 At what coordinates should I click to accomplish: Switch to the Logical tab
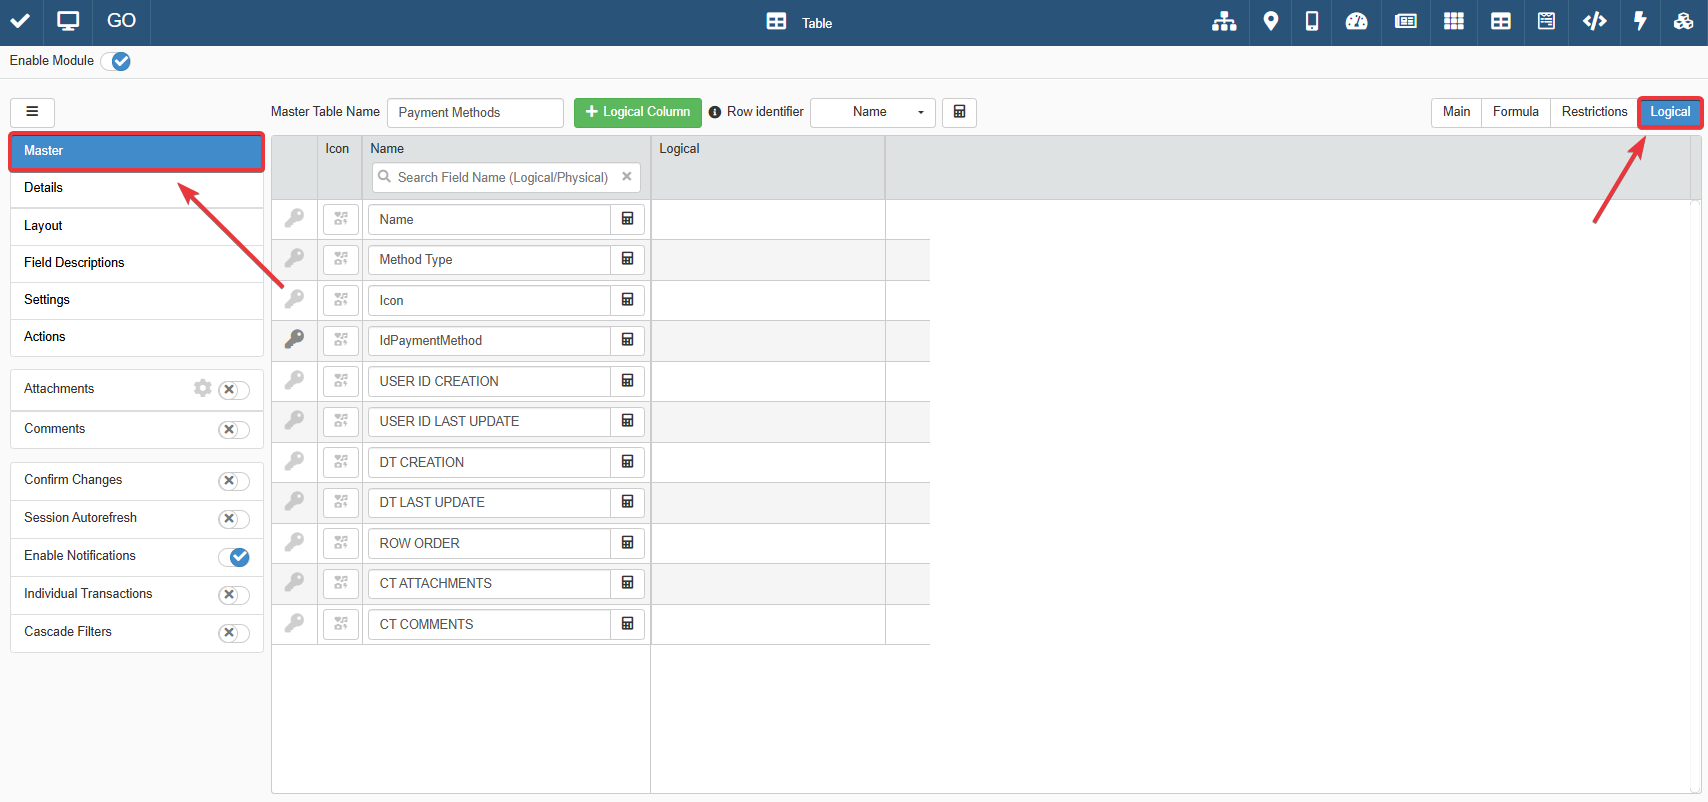tap(1670, 112)
